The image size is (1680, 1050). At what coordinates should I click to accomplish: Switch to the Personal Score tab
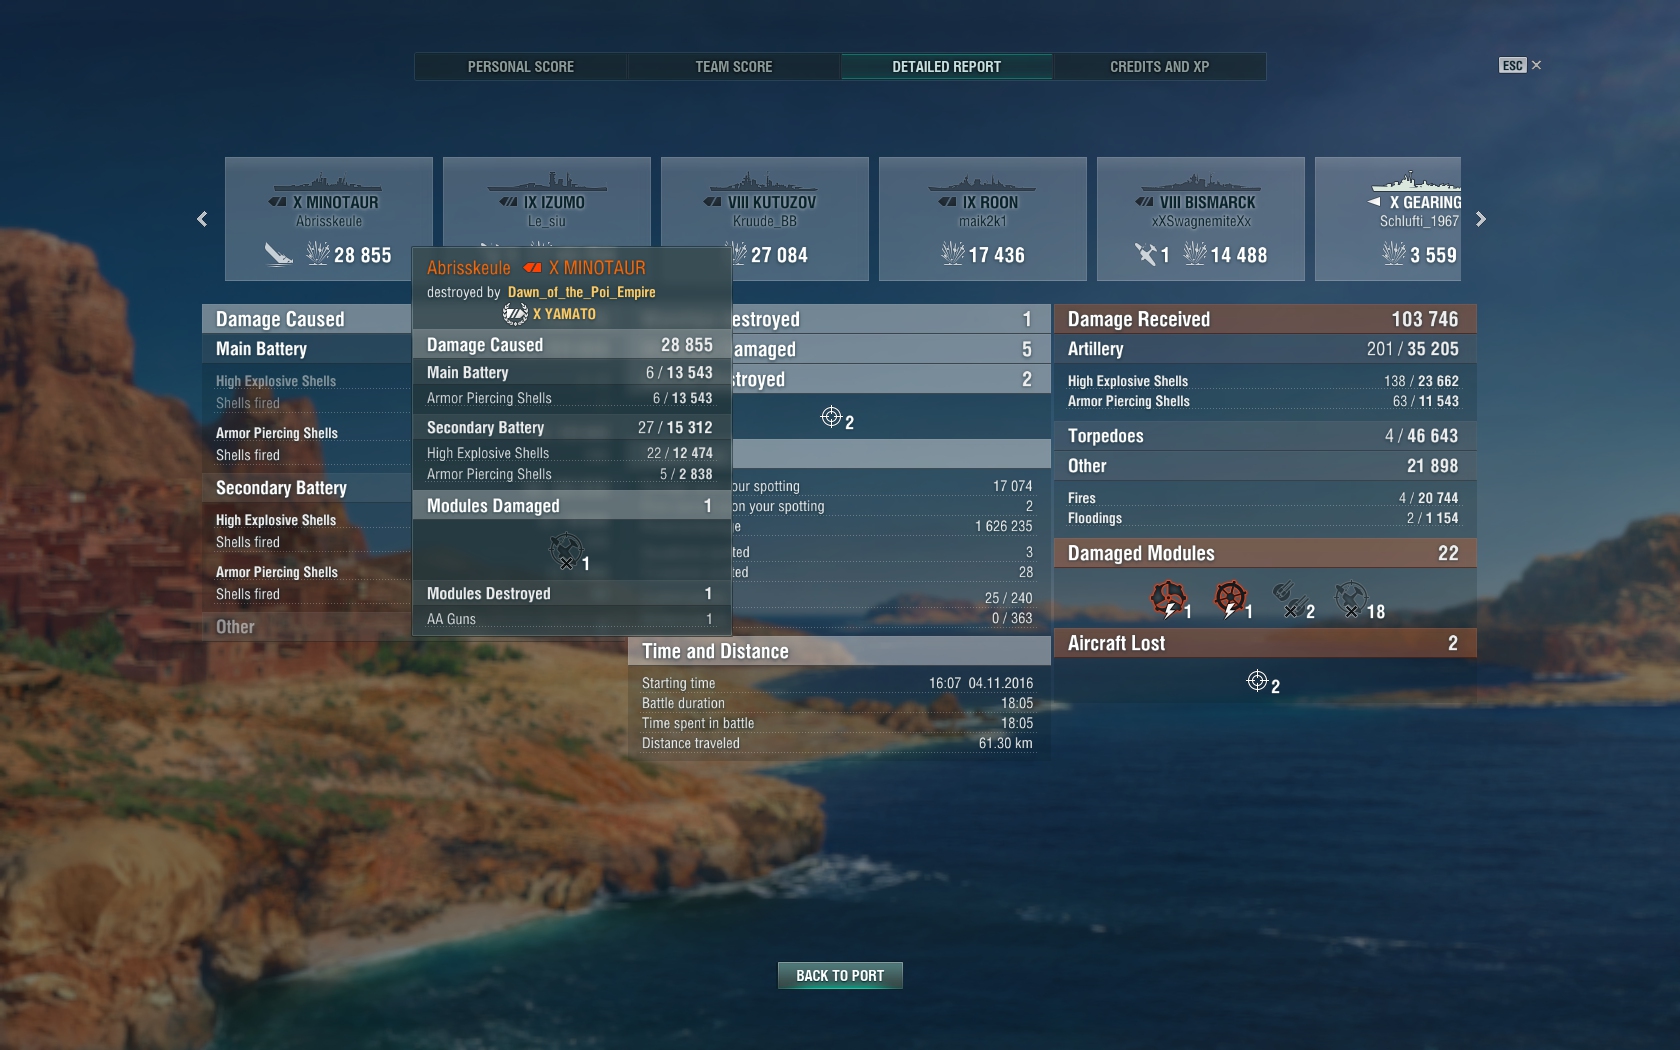click(x=521, y=67)
